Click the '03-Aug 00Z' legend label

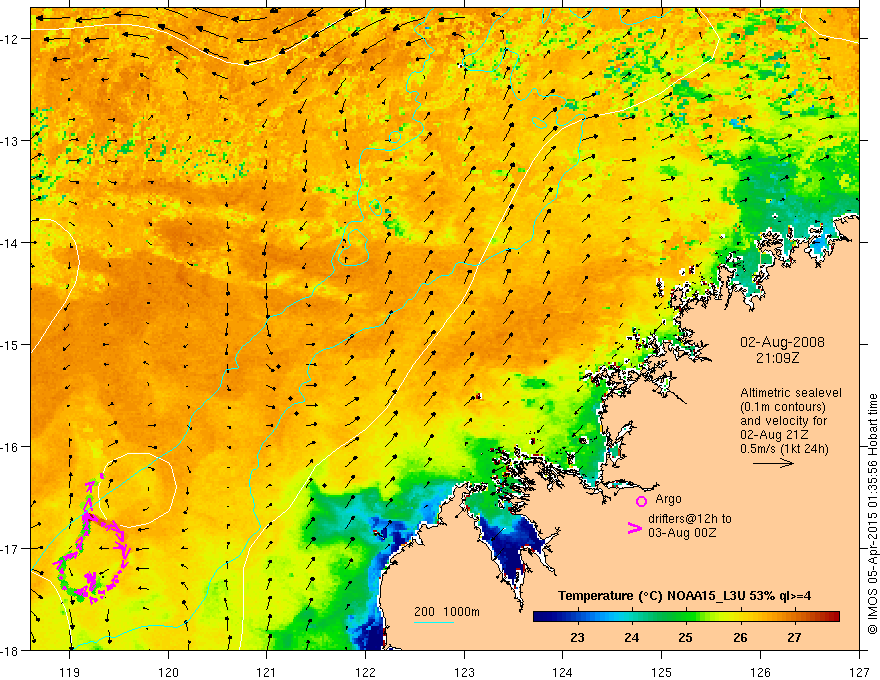pyautogui.click(x=682, y=533)
